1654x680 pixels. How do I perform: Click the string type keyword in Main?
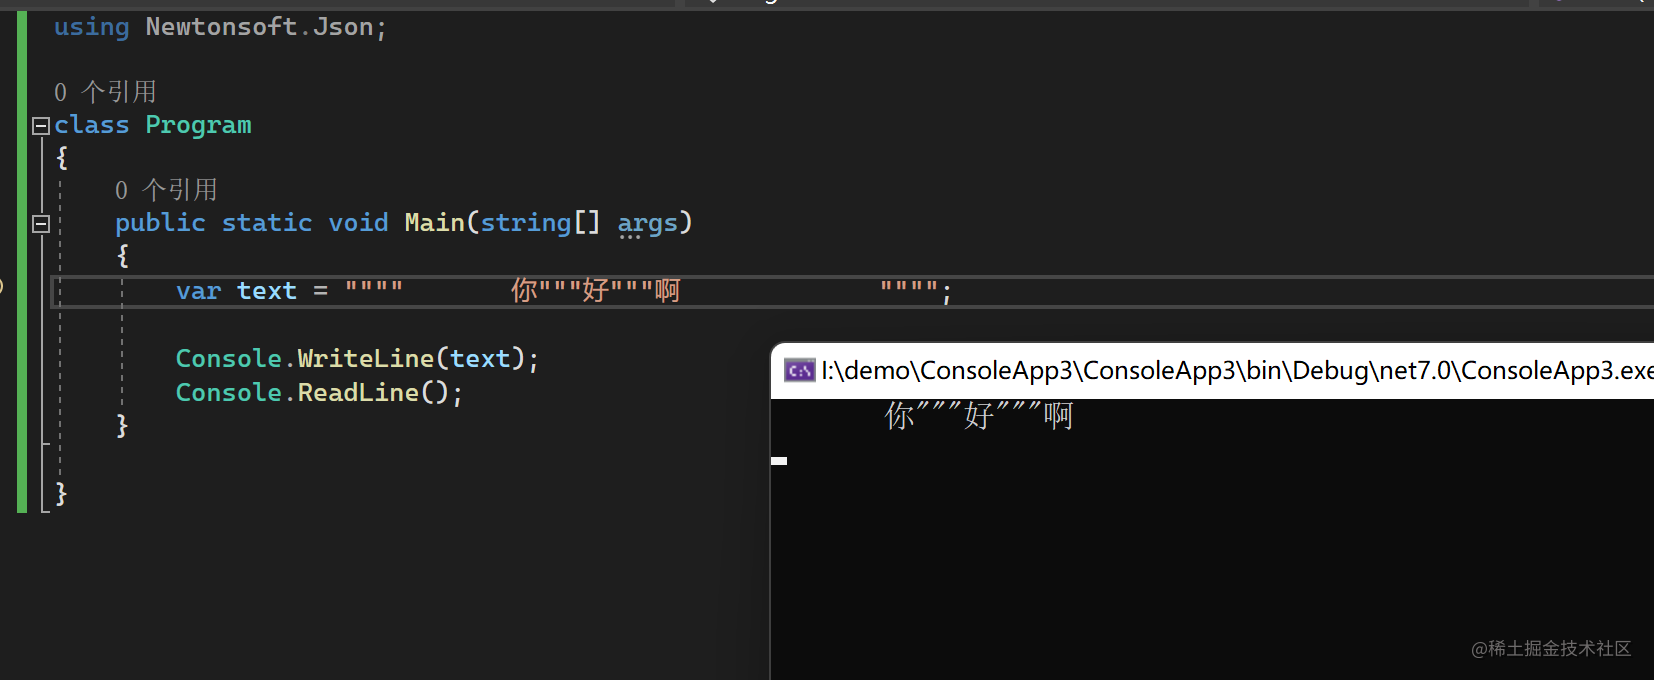tap(525, 222)
